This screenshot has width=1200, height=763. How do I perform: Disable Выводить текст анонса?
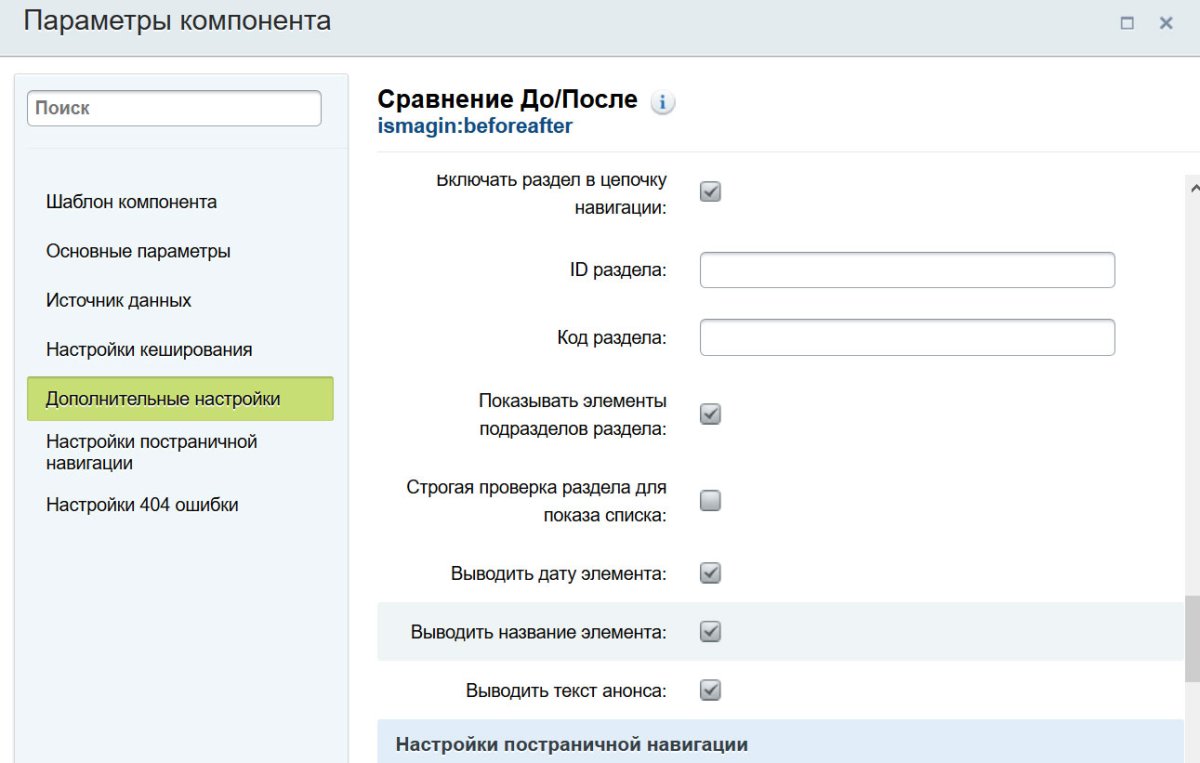(710, 689)
